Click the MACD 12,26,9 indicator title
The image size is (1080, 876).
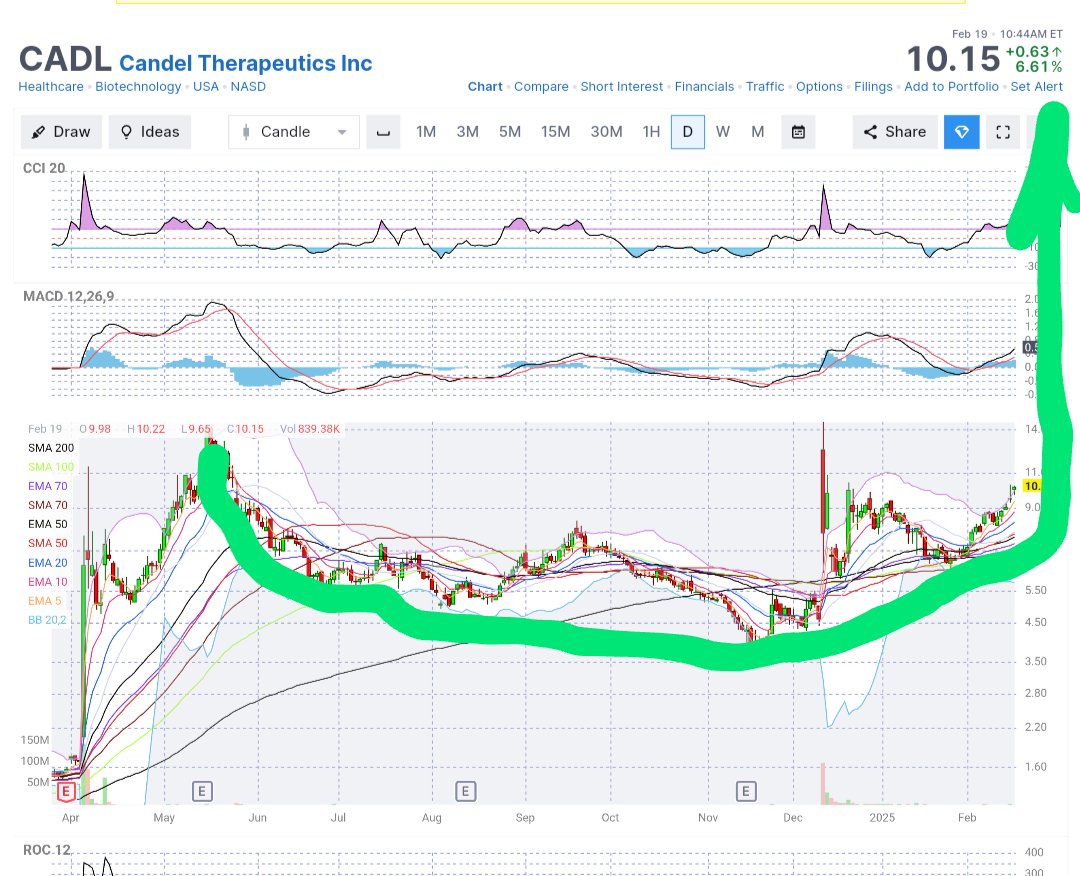pyautogui.click(x=68, y=296)
